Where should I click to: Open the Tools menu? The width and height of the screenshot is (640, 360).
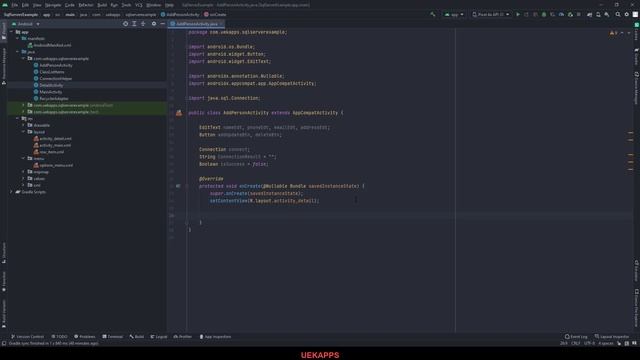[x=127, y=5]
